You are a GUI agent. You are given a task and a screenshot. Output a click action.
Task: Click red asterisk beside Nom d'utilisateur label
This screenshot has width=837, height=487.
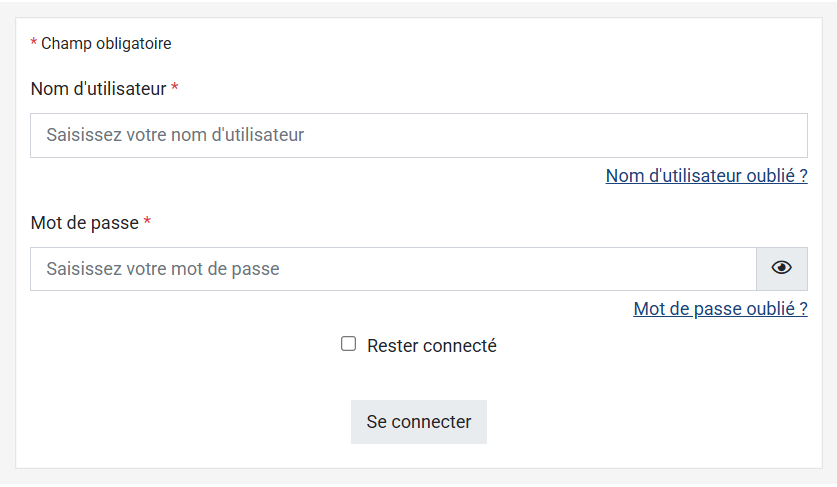[175, 89]
